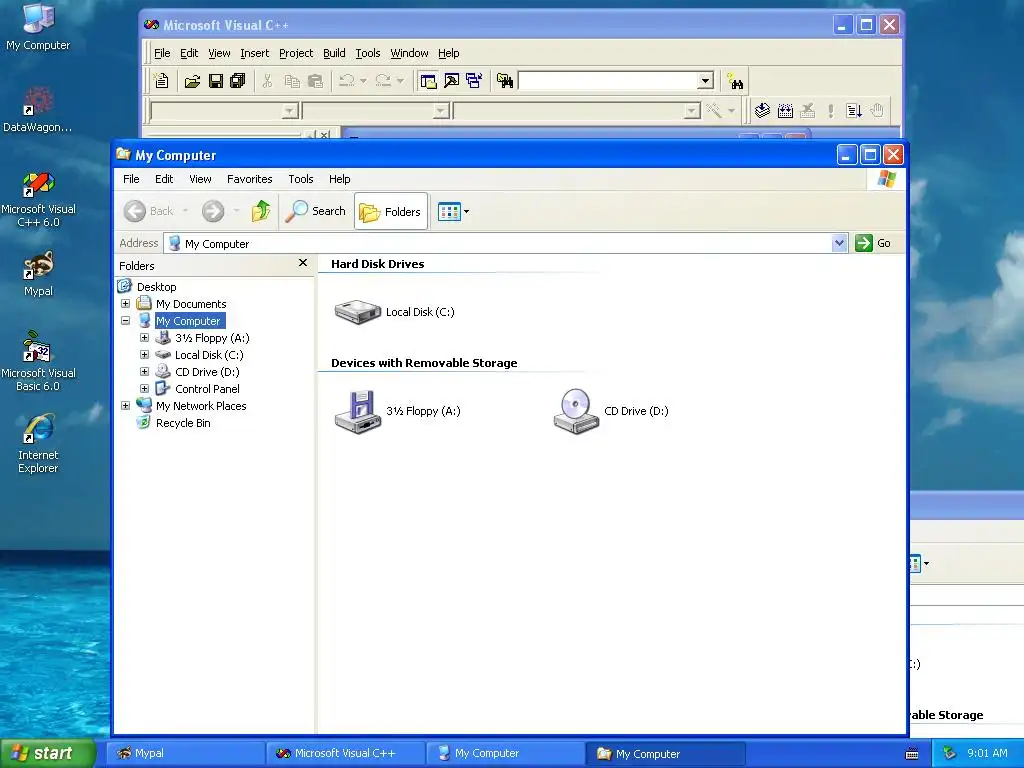This screenshot has width=1024, height=768.
Task: Click My Computer desktop icon
Action: click(x=38, y=27)
